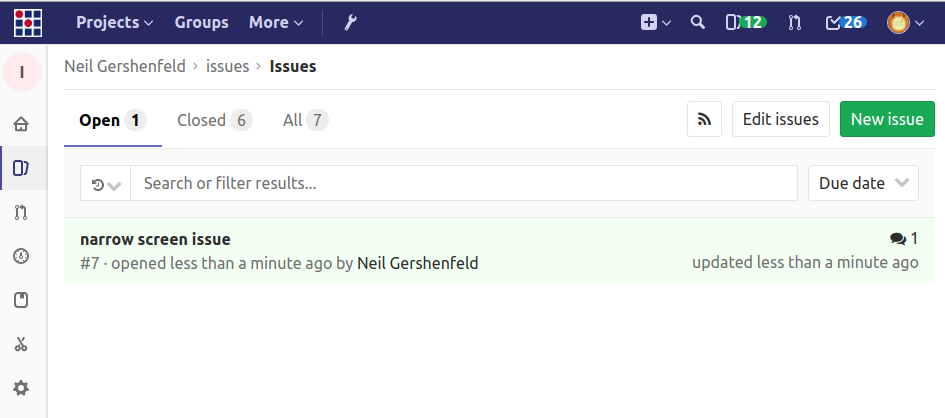
Task: Switch to the All issues tab
Action: 305,120
